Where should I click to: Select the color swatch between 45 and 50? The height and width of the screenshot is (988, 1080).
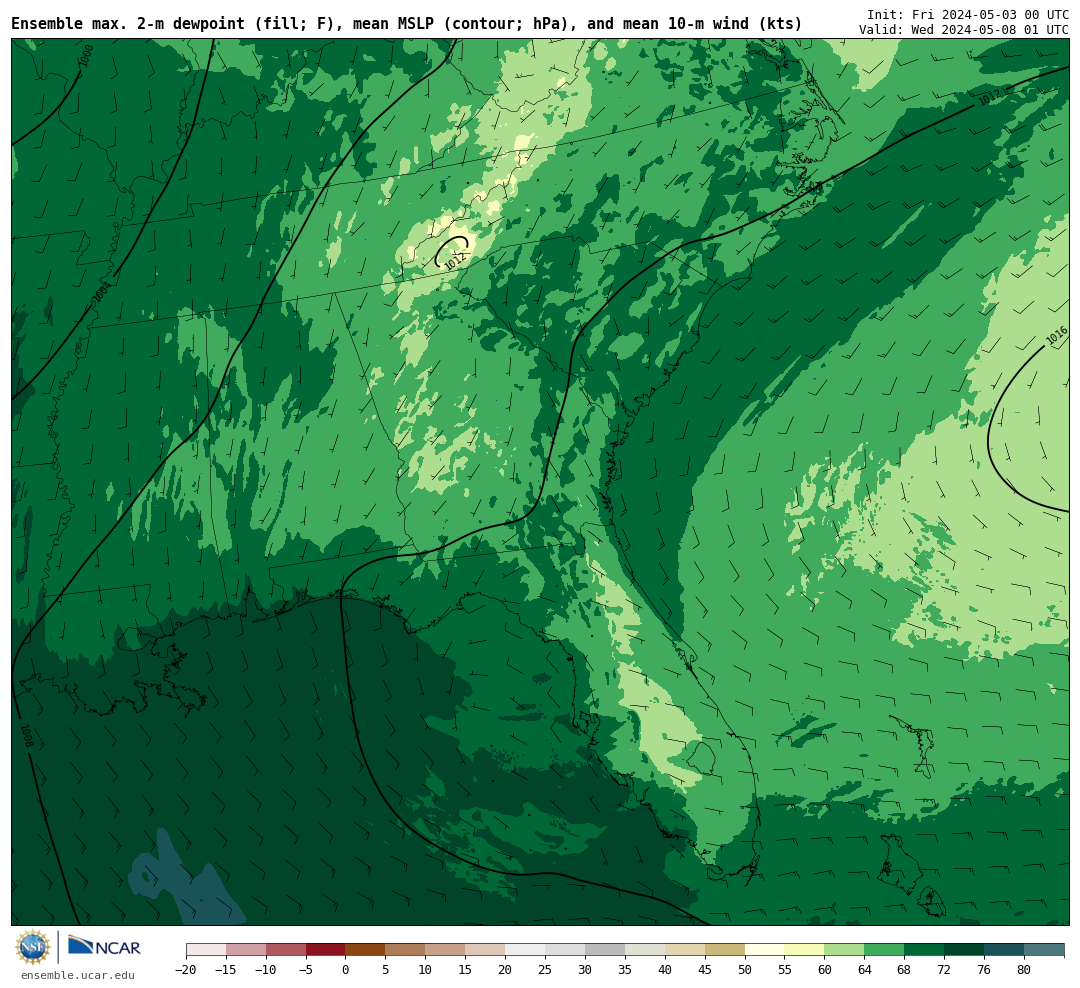click(x=725, y=949)
